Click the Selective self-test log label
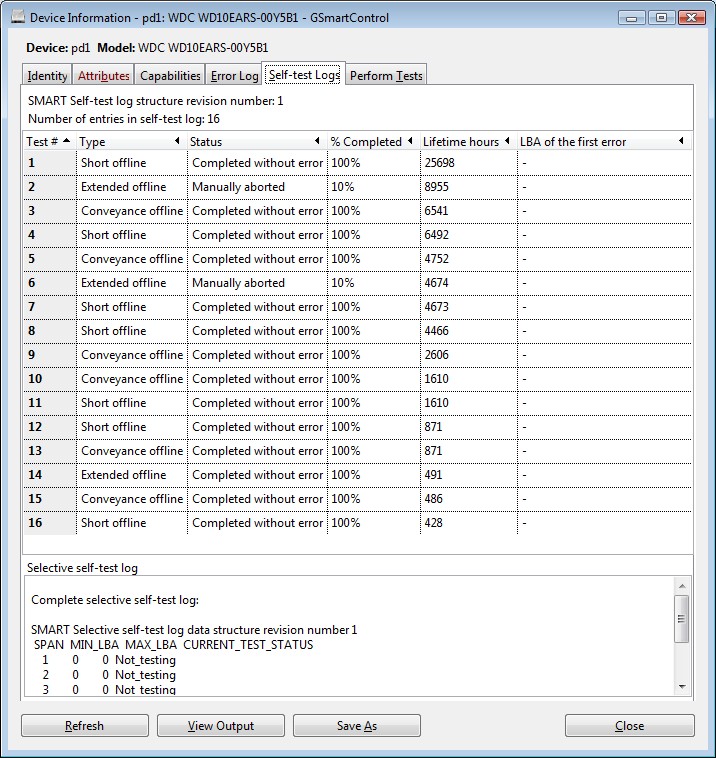The image size is (716, 758). pos(82,568)
